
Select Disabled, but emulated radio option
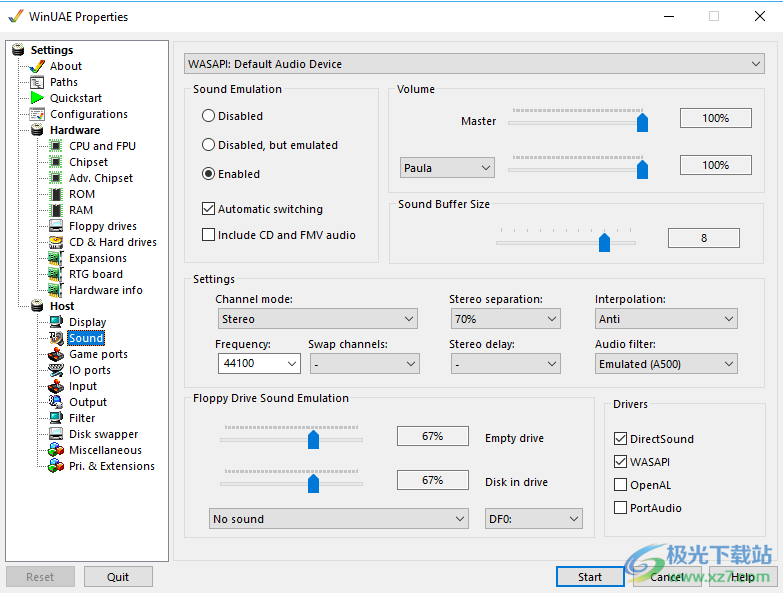pyautogui.click(x=208, y=145)
